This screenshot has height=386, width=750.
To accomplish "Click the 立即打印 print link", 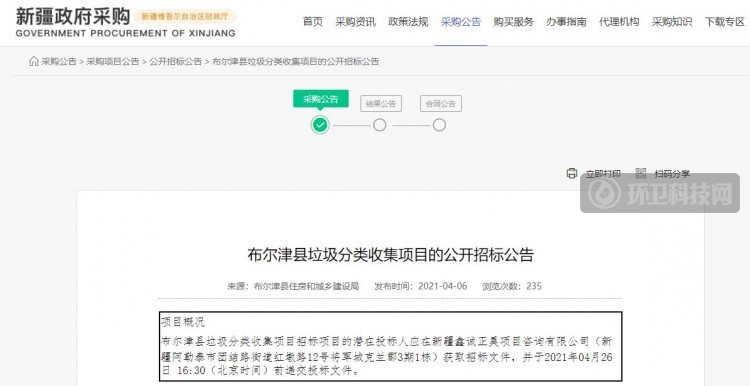I will point(603,174).
